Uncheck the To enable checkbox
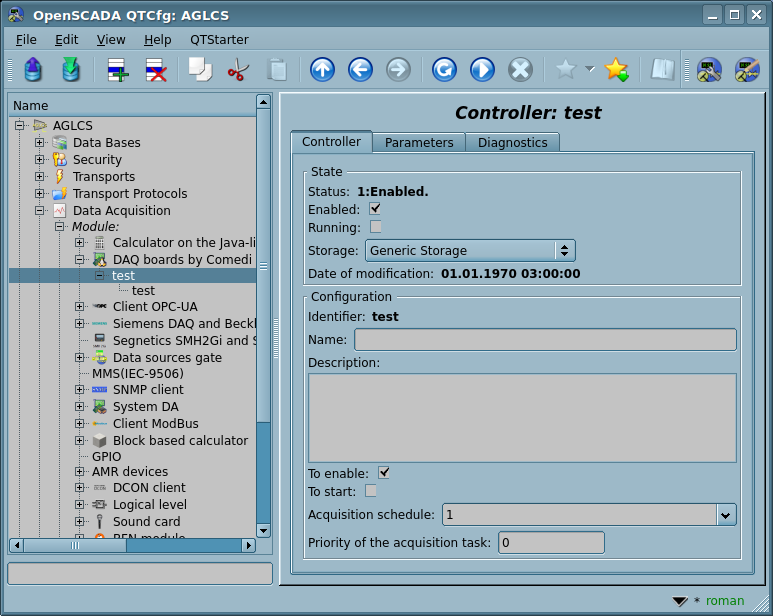This screenshot has width=773, height=616. click(x=384, y=473)
